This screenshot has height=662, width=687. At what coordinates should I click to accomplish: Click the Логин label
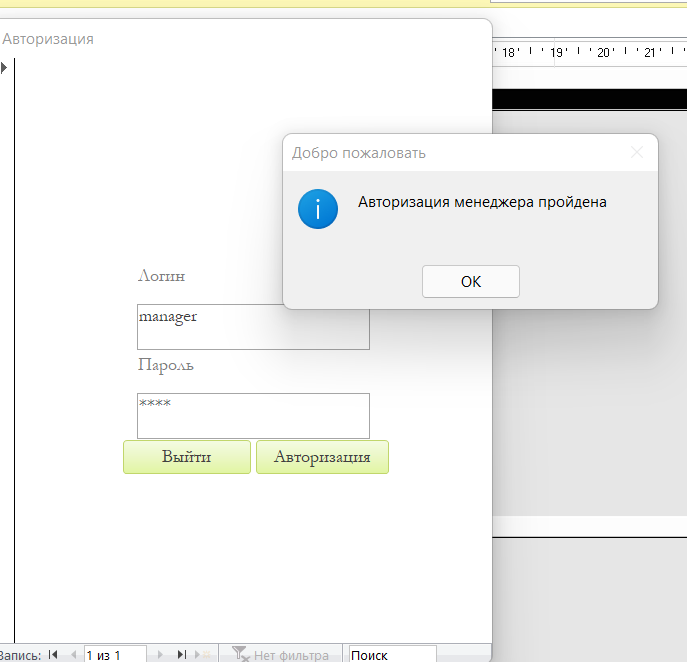(x=162, y=276)
